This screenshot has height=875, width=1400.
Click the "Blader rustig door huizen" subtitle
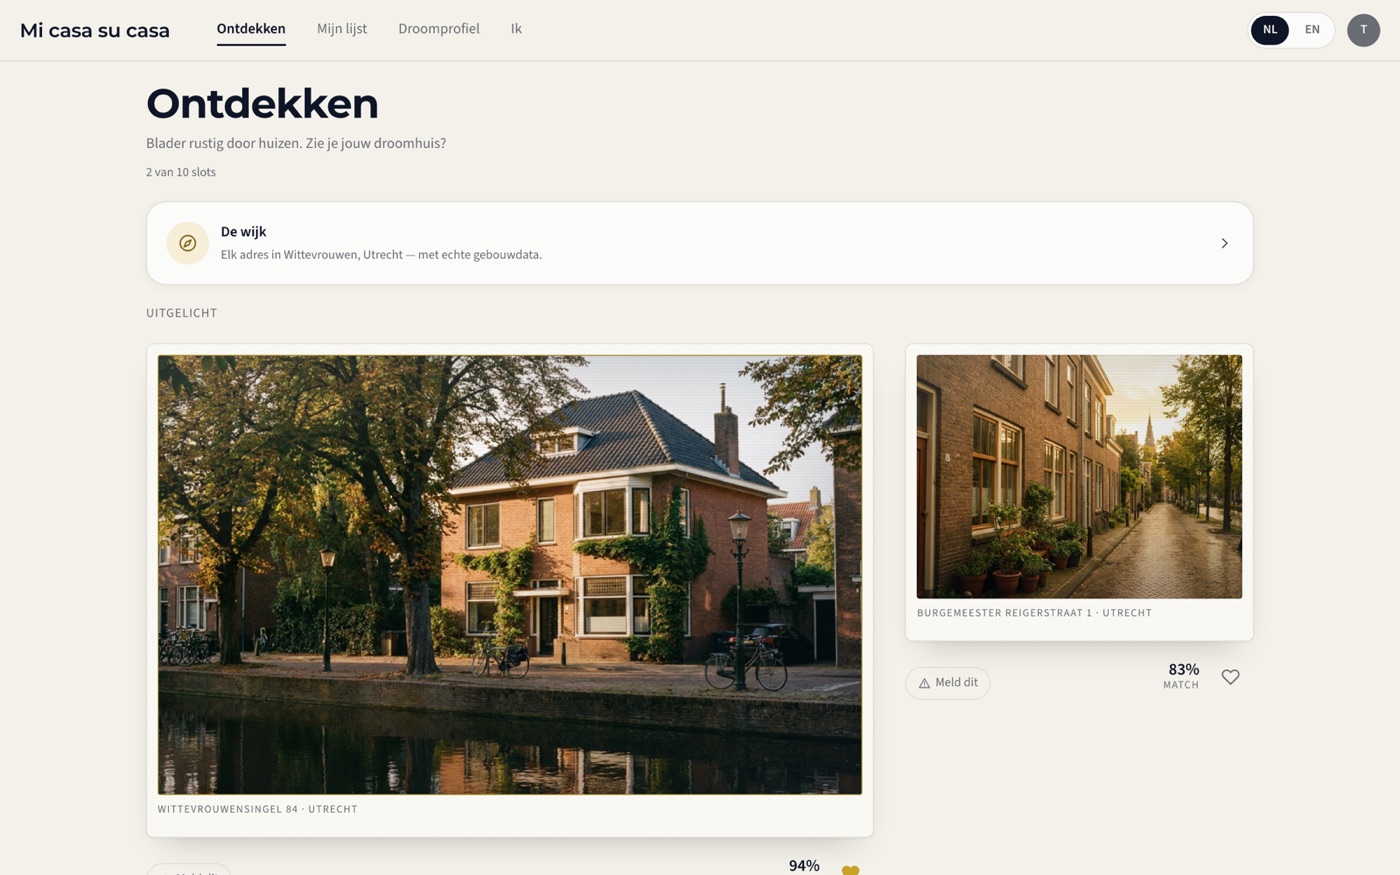point(296,143)
